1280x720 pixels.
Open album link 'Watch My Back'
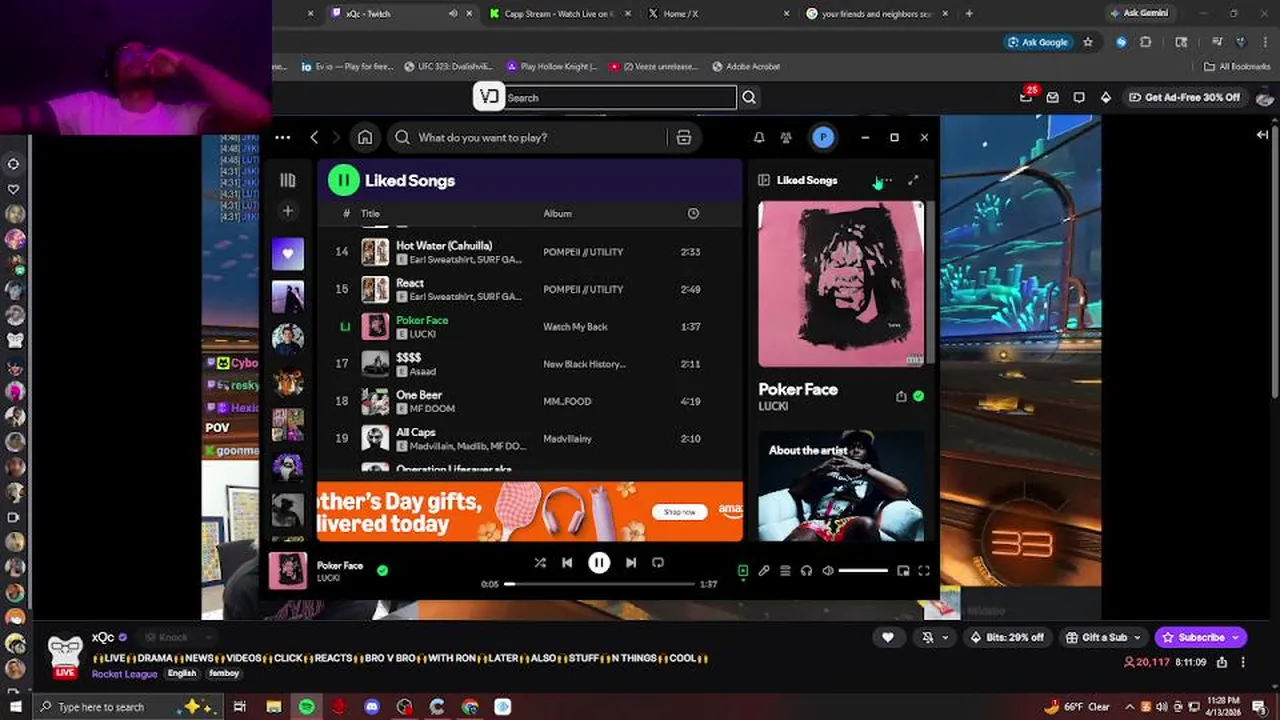(575, 327)
